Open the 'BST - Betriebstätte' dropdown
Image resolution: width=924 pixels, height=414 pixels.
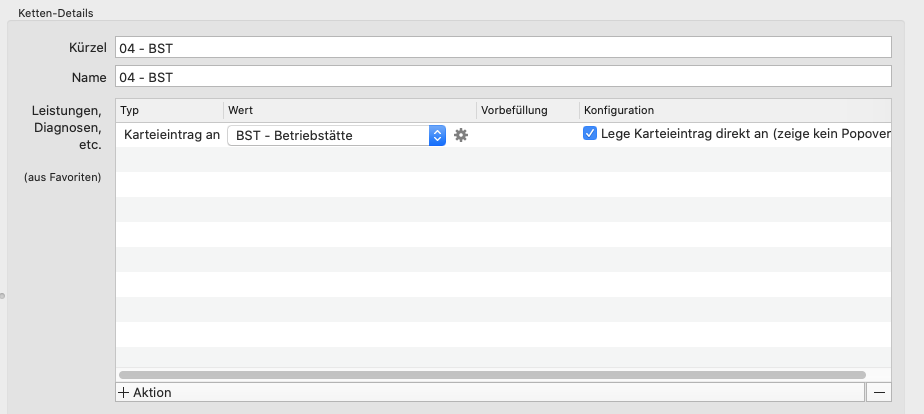336,135
